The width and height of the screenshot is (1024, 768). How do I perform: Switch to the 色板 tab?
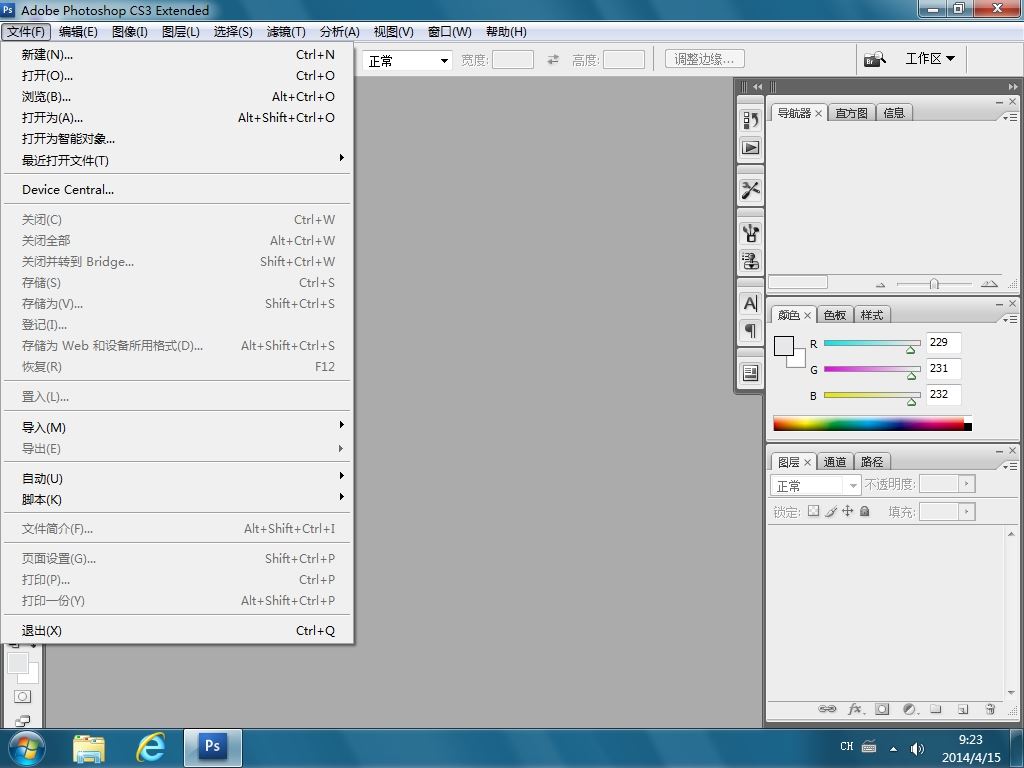tap(835, 315)
